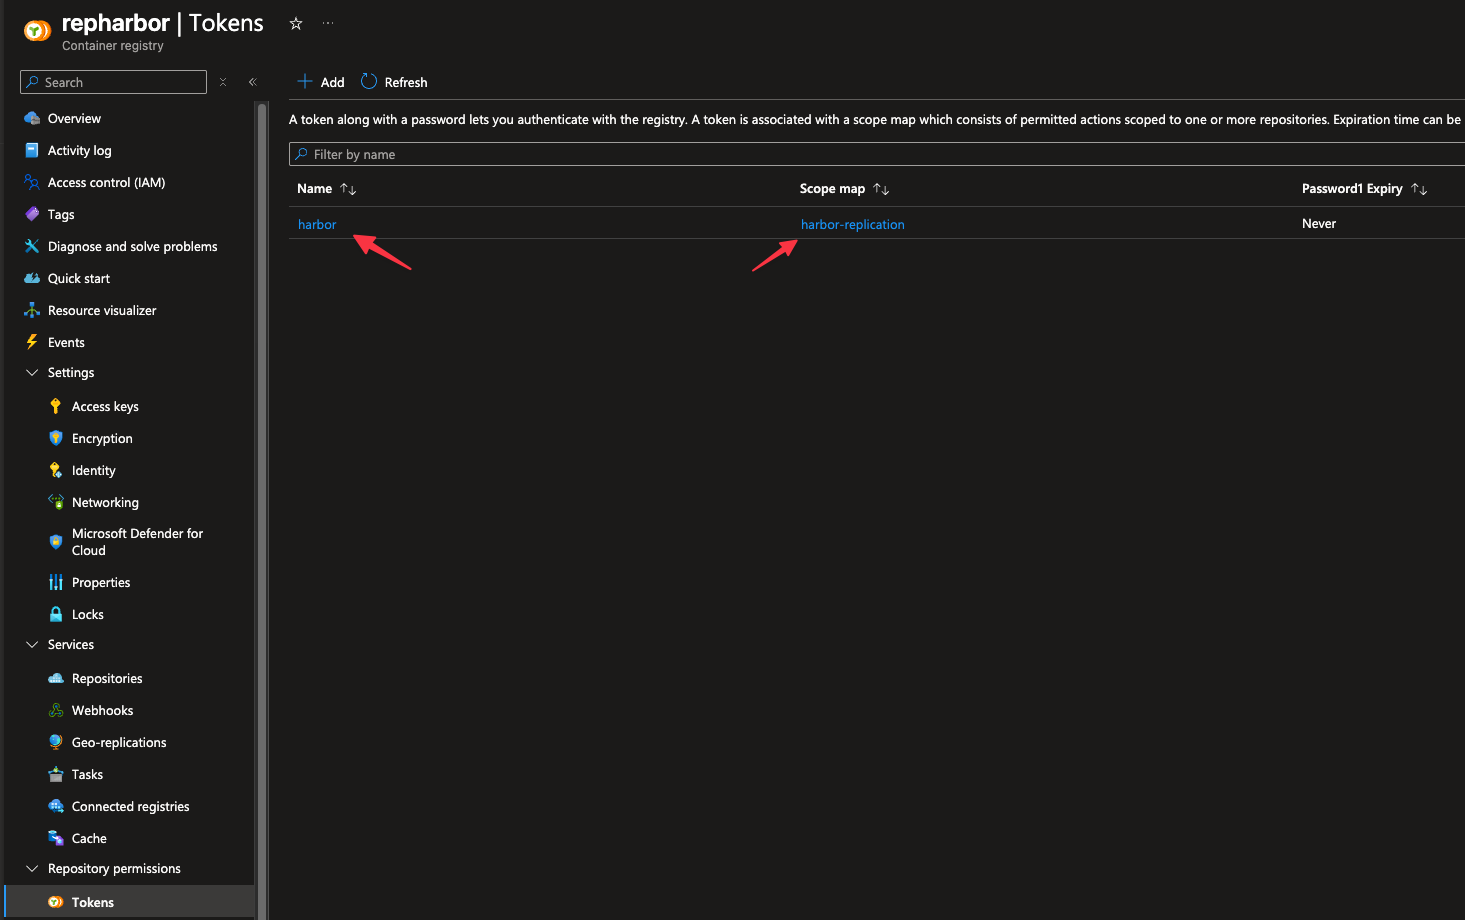Click the Connected registries icon
1465x920 pixels.
click(x=56, y=806)
